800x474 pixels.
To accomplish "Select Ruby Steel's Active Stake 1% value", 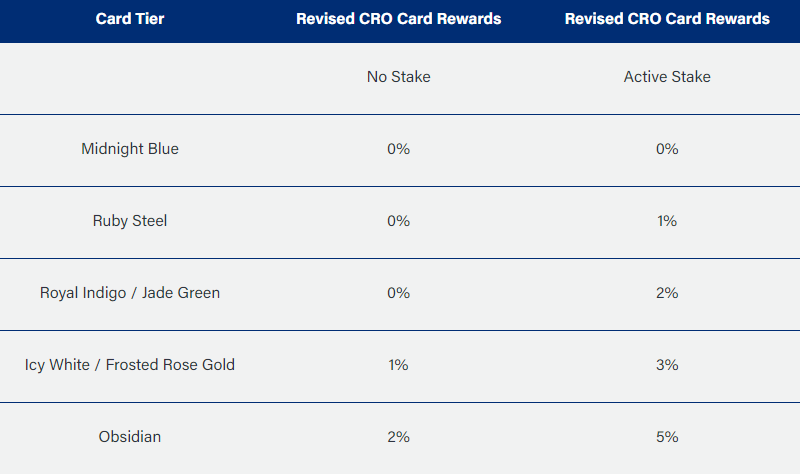I will [x=667, y=221].
